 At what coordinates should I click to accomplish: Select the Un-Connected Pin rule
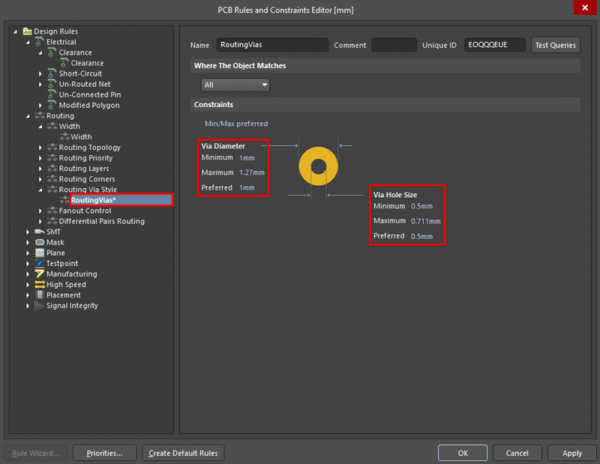[90, 94]
